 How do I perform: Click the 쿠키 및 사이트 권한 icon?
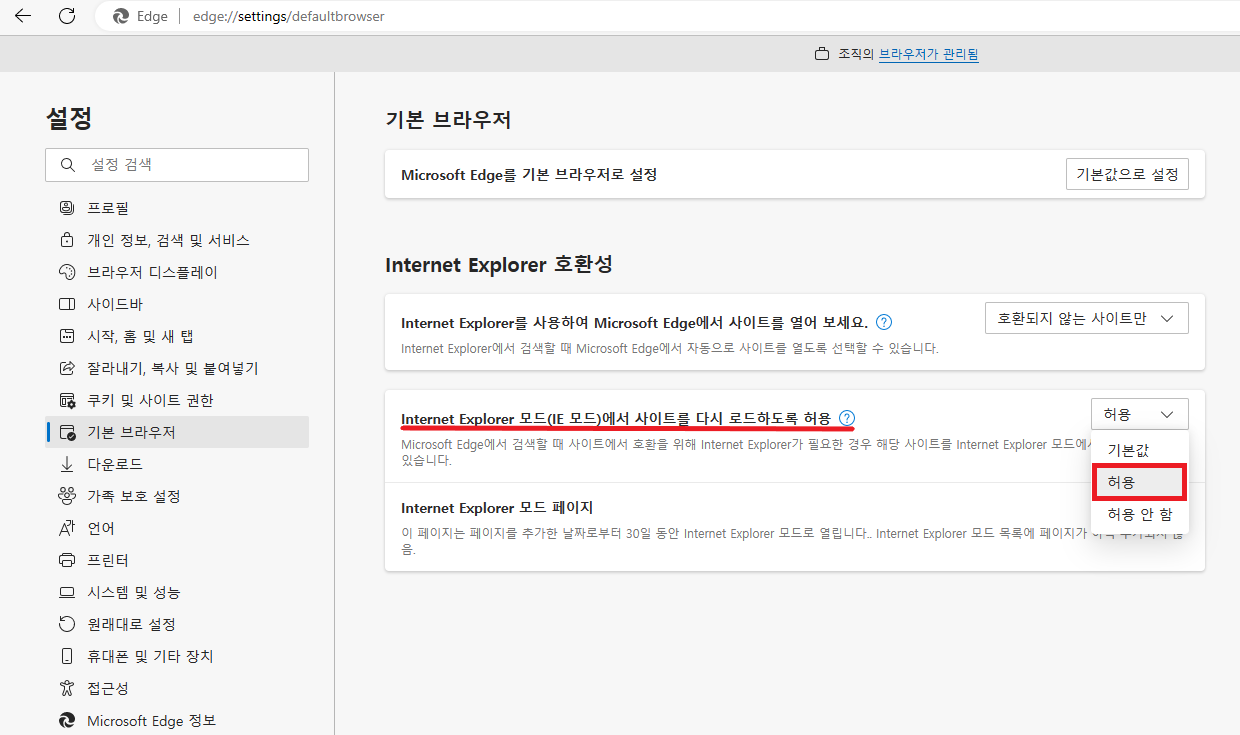(67, 400)
